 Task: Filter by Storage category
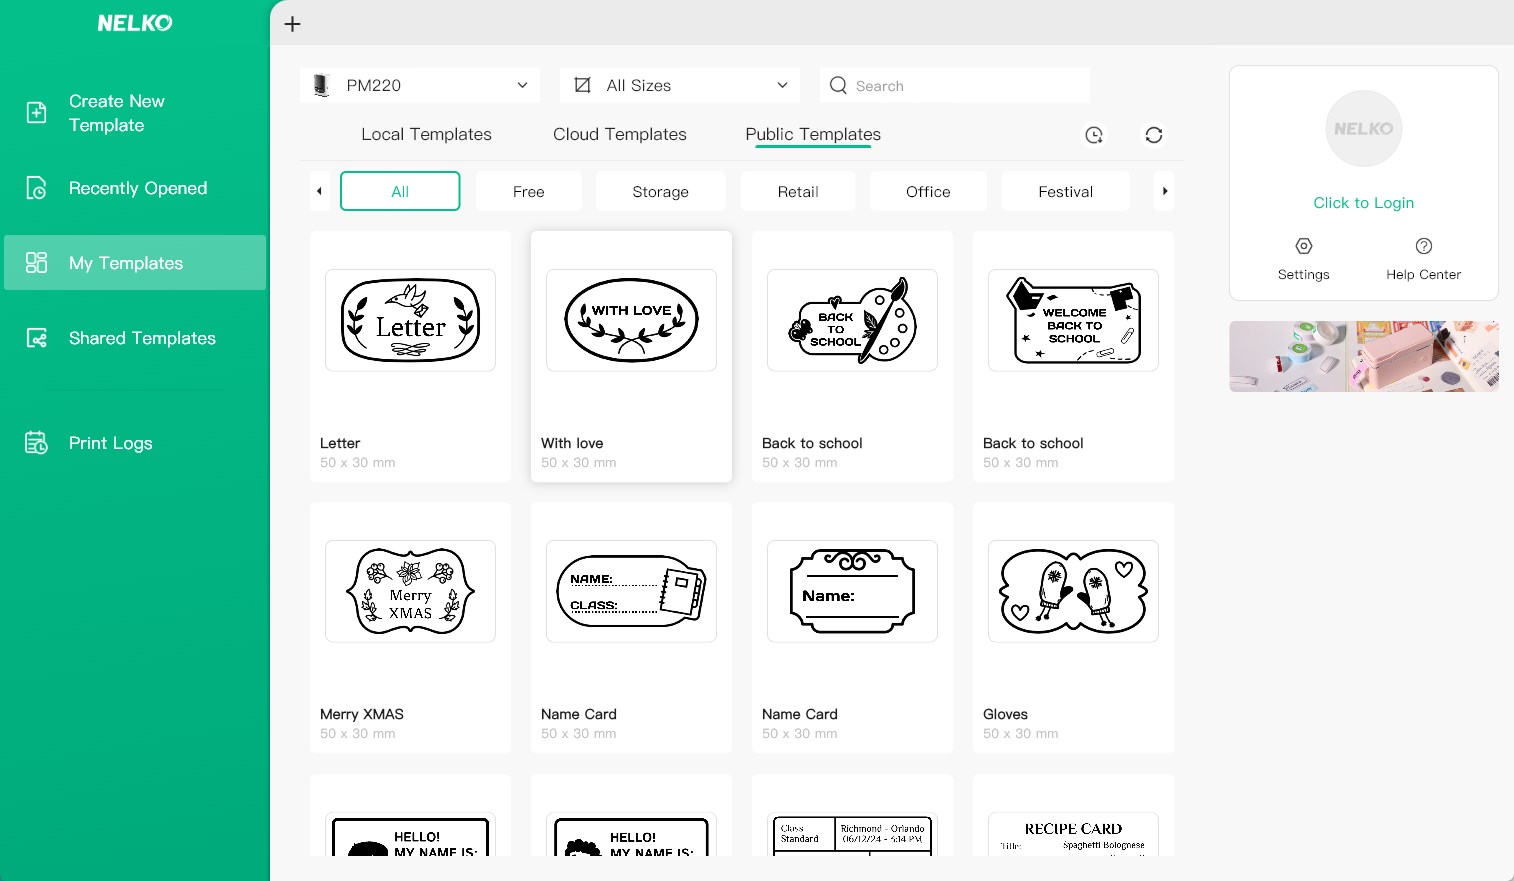tap(661, 191)
